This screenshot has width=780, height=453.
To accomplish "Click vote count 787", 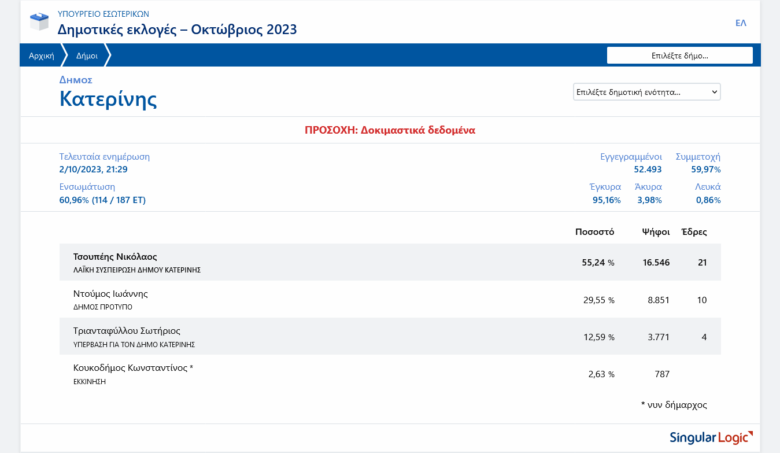I will (662, 374).
